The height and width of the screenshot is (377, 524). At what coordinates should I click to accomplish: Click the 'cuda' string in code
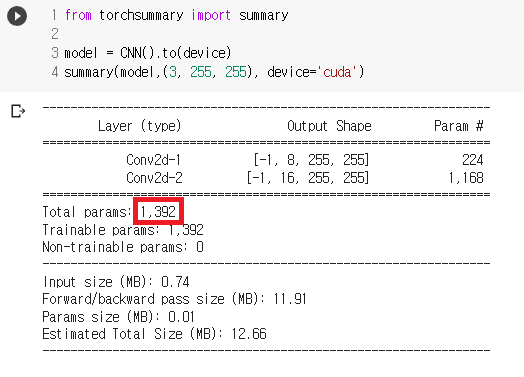(337, 72)
